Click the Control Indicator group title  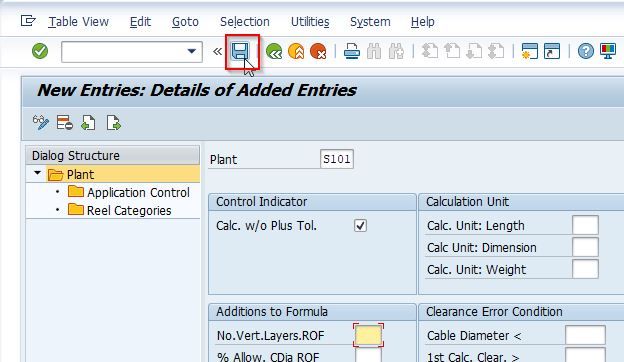click(x=261, y=202)
